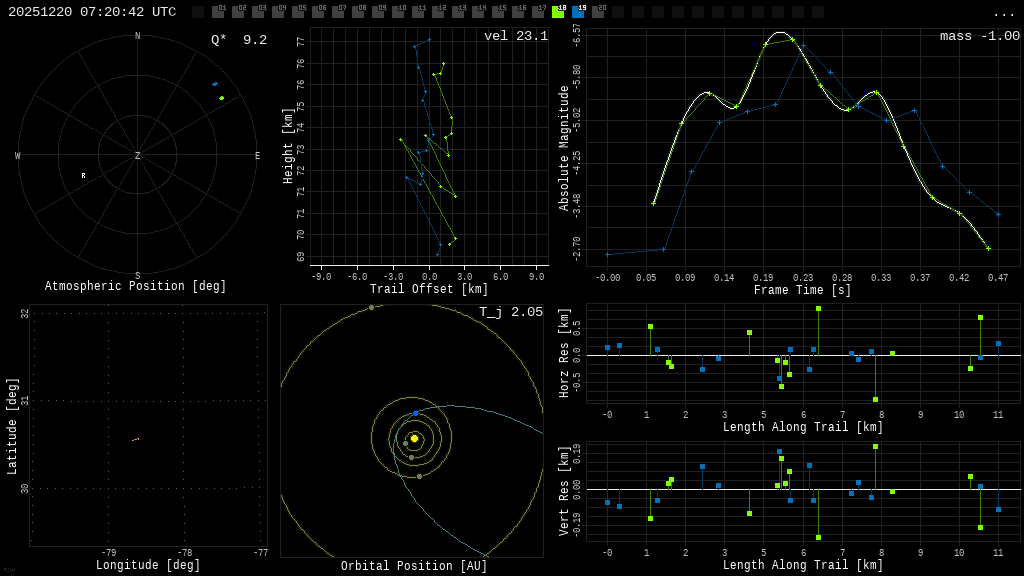Click the yellow Sun in the orbital plot
The height and width of the screenshot is (576, 1024).
click(x=414, y=438)
